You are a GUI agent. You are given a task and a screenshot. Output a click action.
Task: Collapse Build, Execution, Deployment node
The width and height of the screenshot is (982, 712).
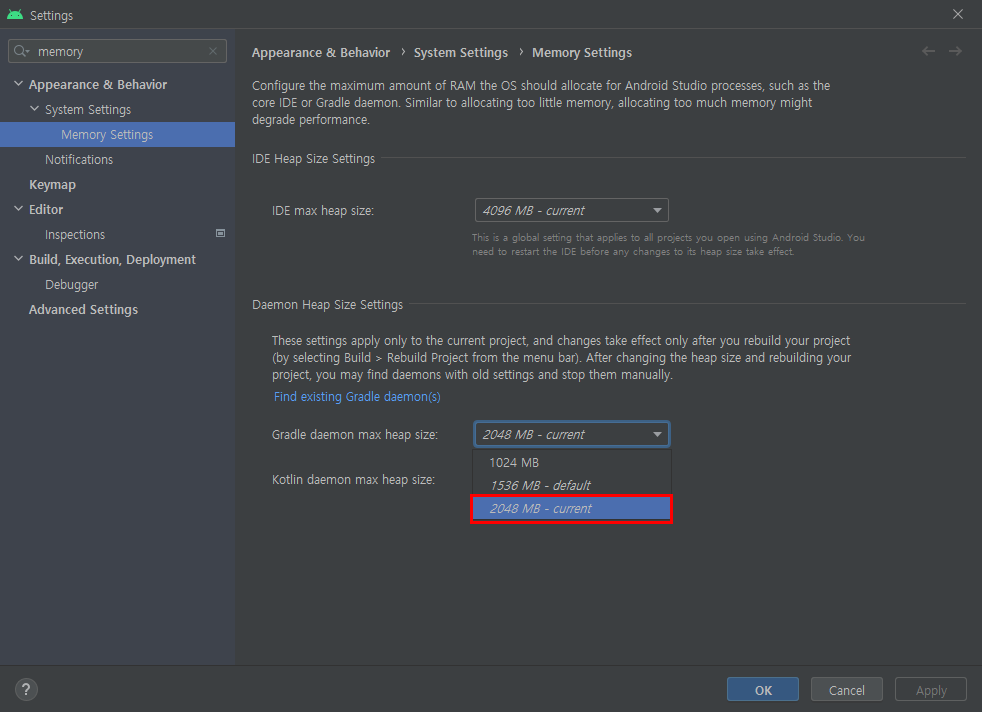point(18,259)
